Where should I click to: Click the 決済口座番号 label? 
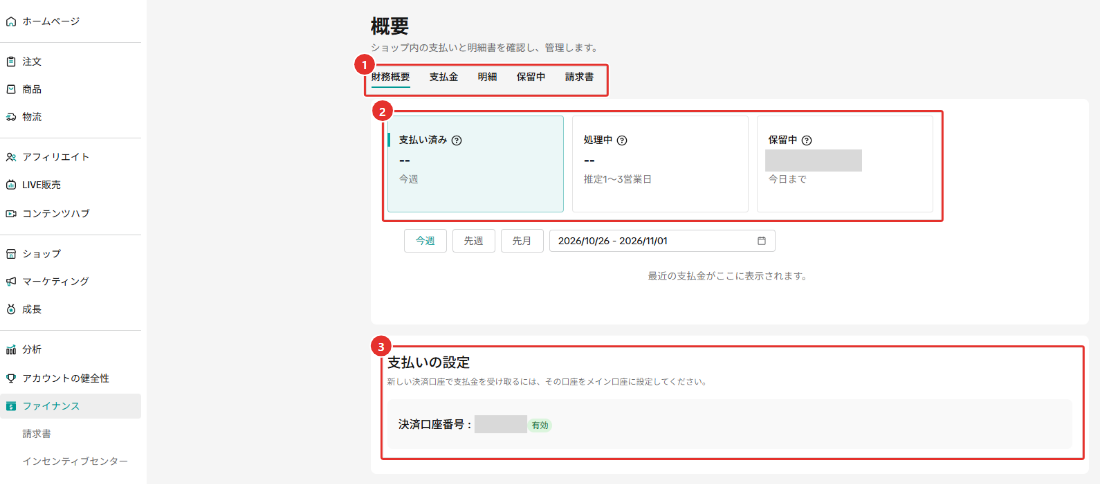pos(434,425)
